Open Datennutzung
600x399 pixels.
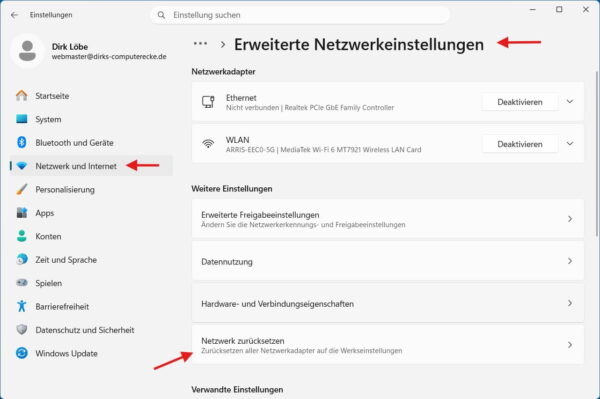point(388,261)
